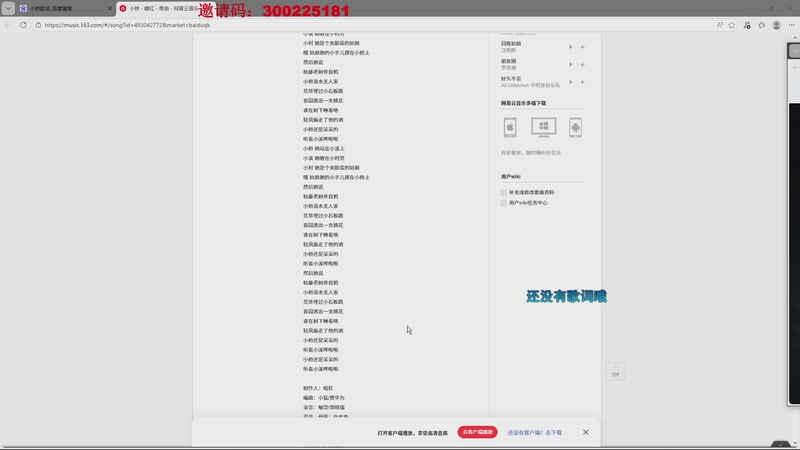Screen dimensions: 800x450
Task: Reload the current page
Action: tap(23, 25)
